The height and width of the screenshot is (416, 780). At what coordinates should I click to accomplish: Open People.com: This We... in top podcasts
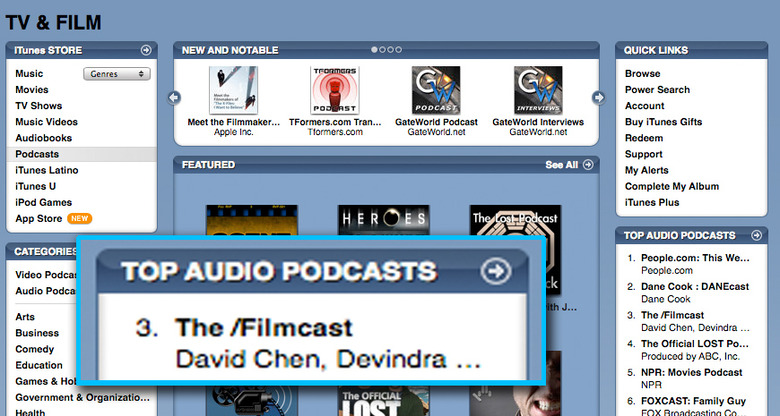coord(695,258)
